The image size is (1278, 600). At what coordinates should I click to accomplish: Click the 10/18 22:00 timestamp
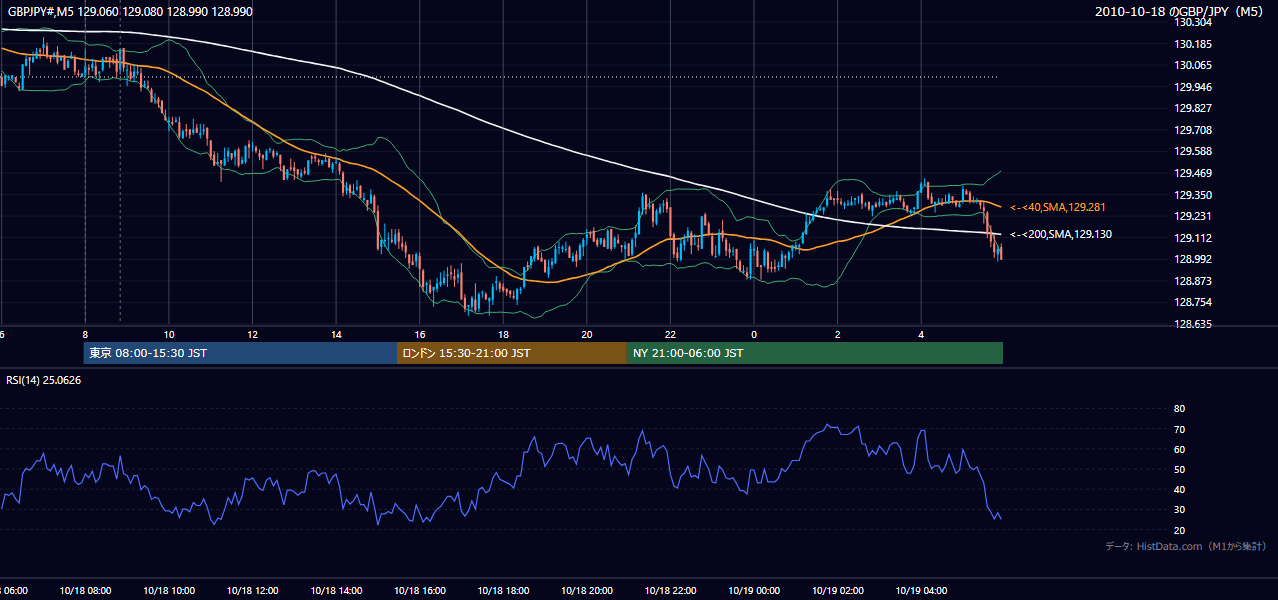670,591
